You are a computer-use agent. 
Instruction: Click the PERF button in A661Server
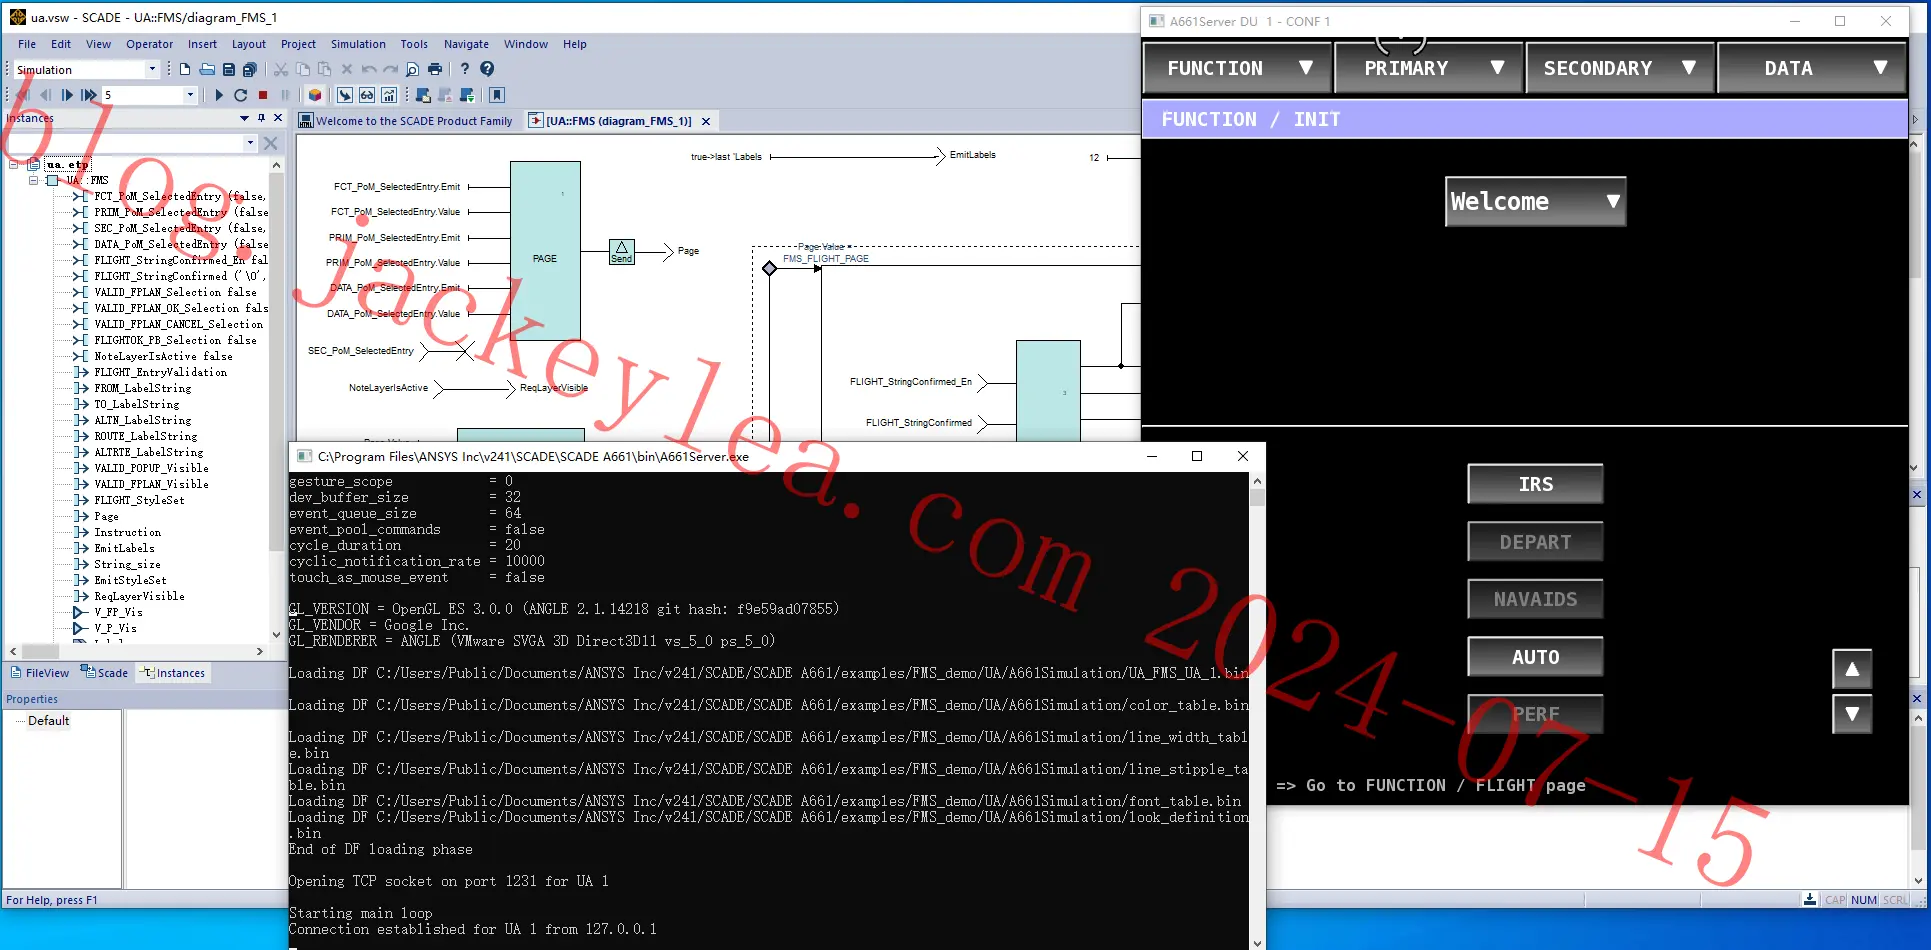[x=1535, y=714]
